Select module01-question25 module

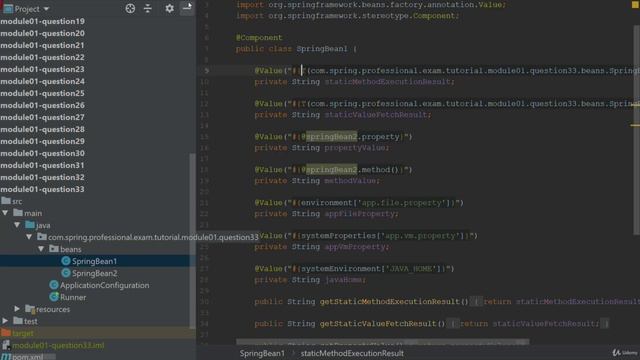[42, 93]
